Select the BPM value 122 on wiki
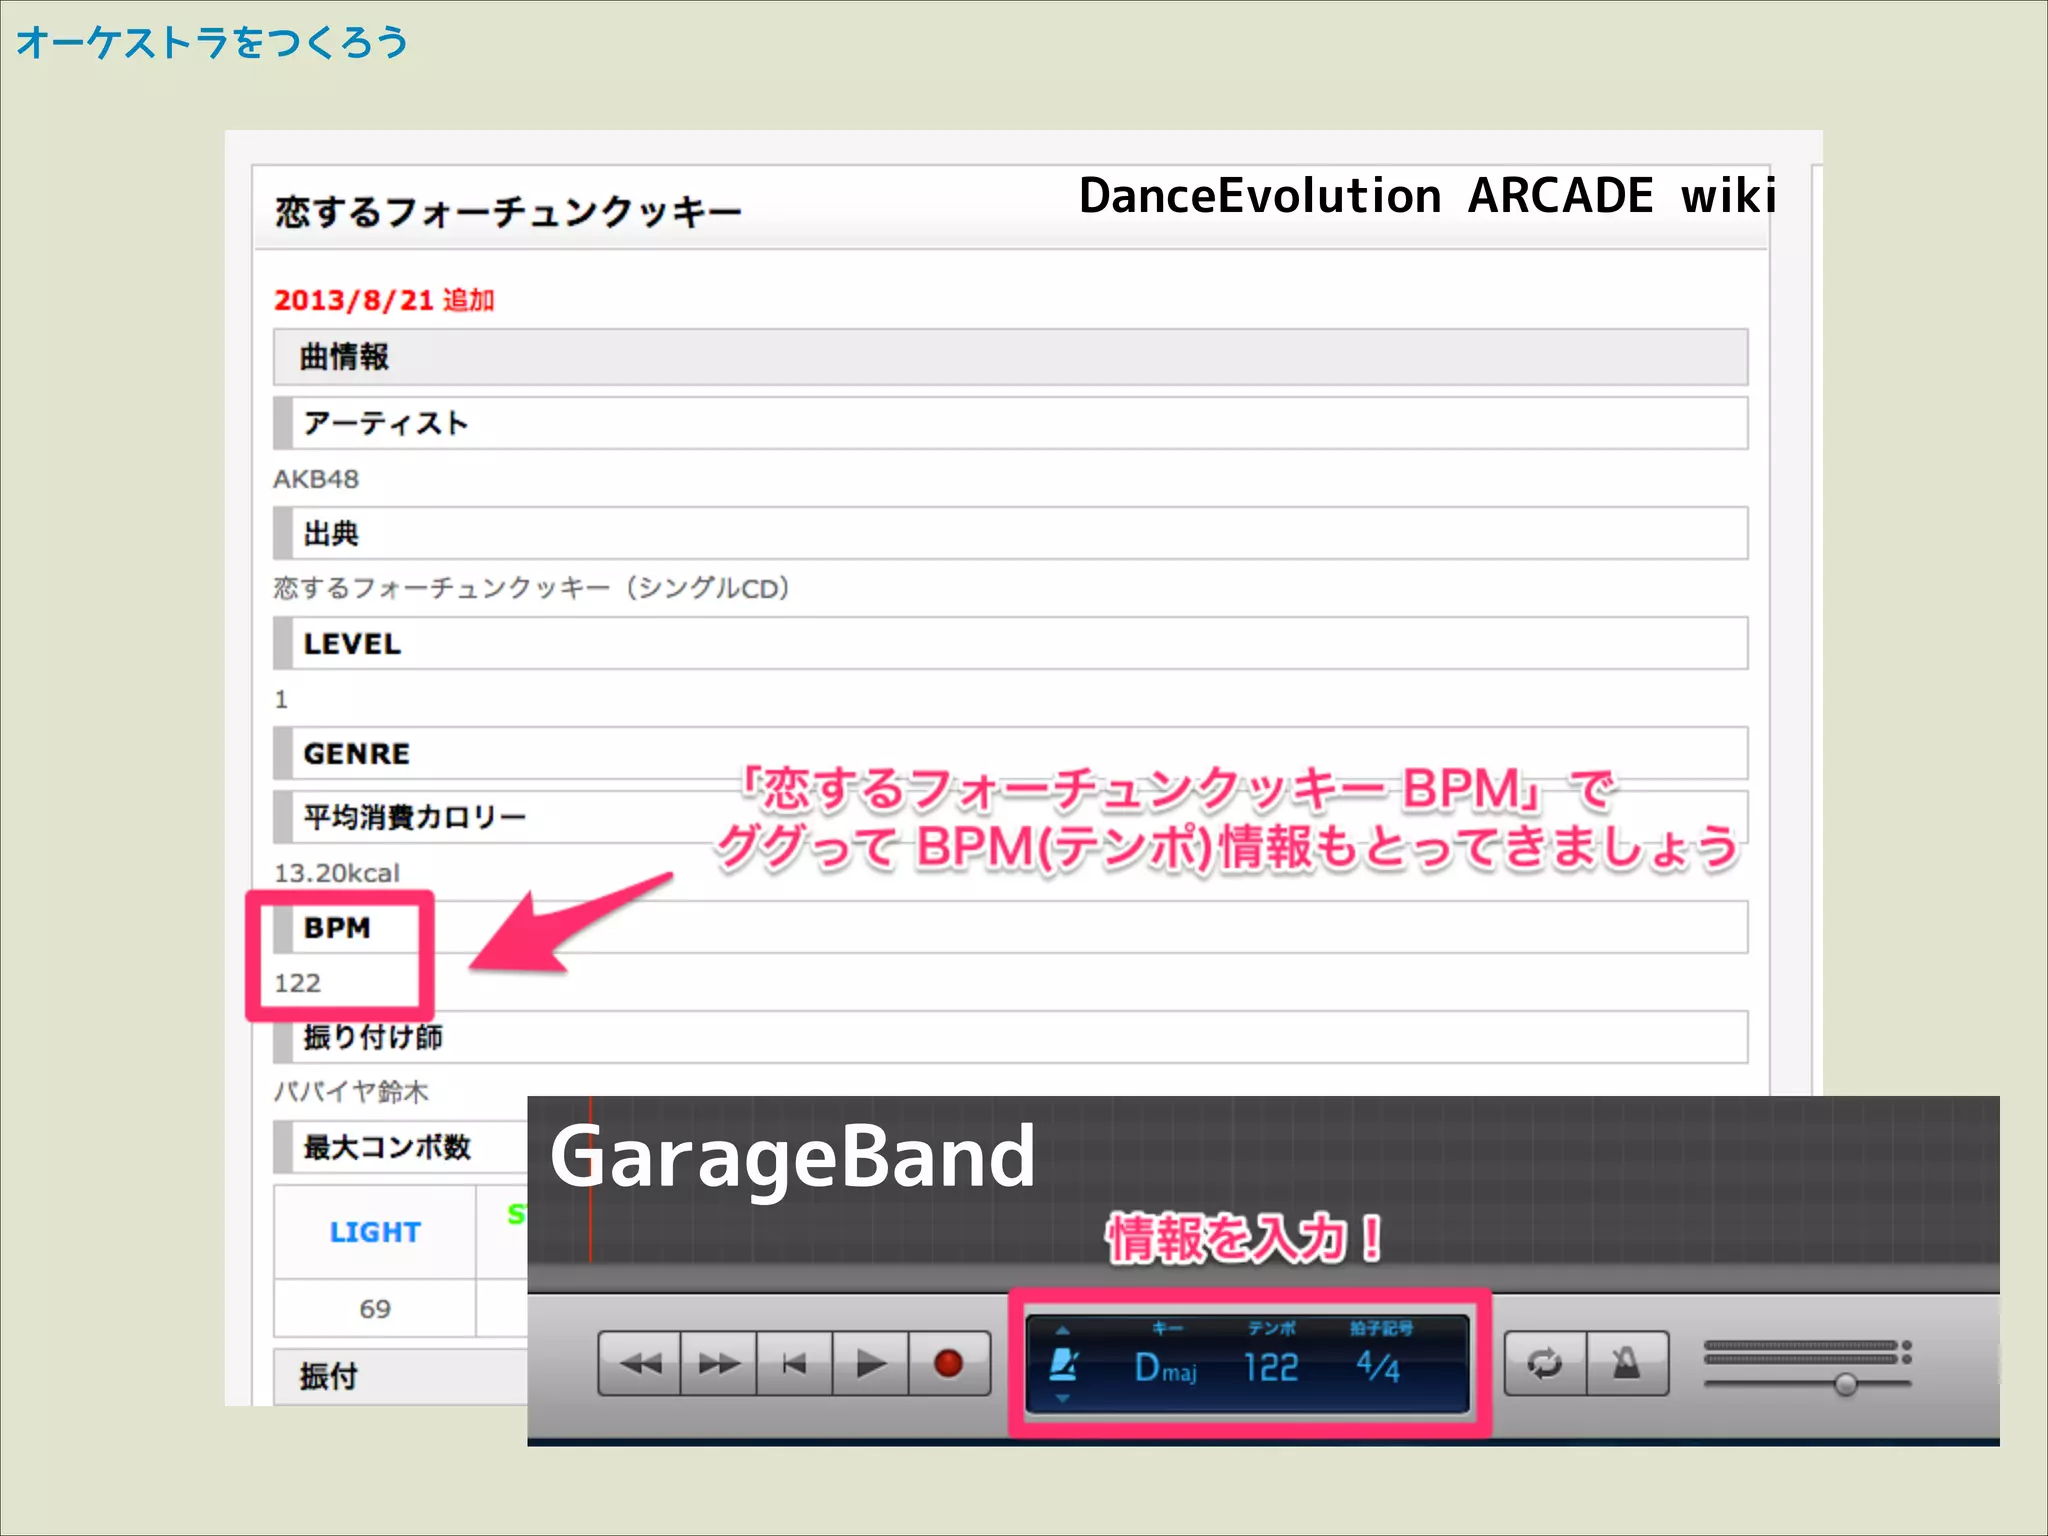This screenshot has width=2048, height=1536. 297,983
